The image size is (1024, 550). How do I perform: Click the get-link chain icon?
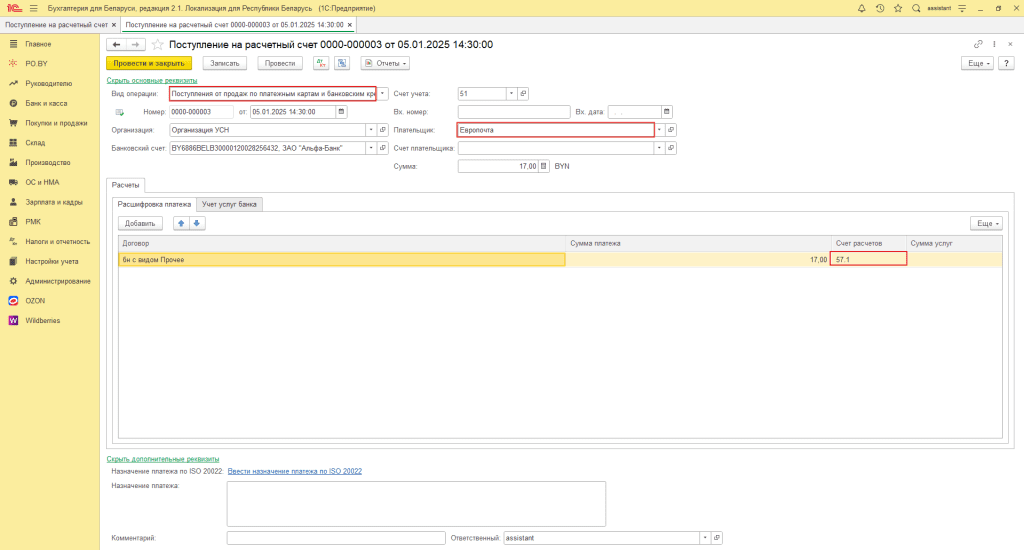(978, 45)
